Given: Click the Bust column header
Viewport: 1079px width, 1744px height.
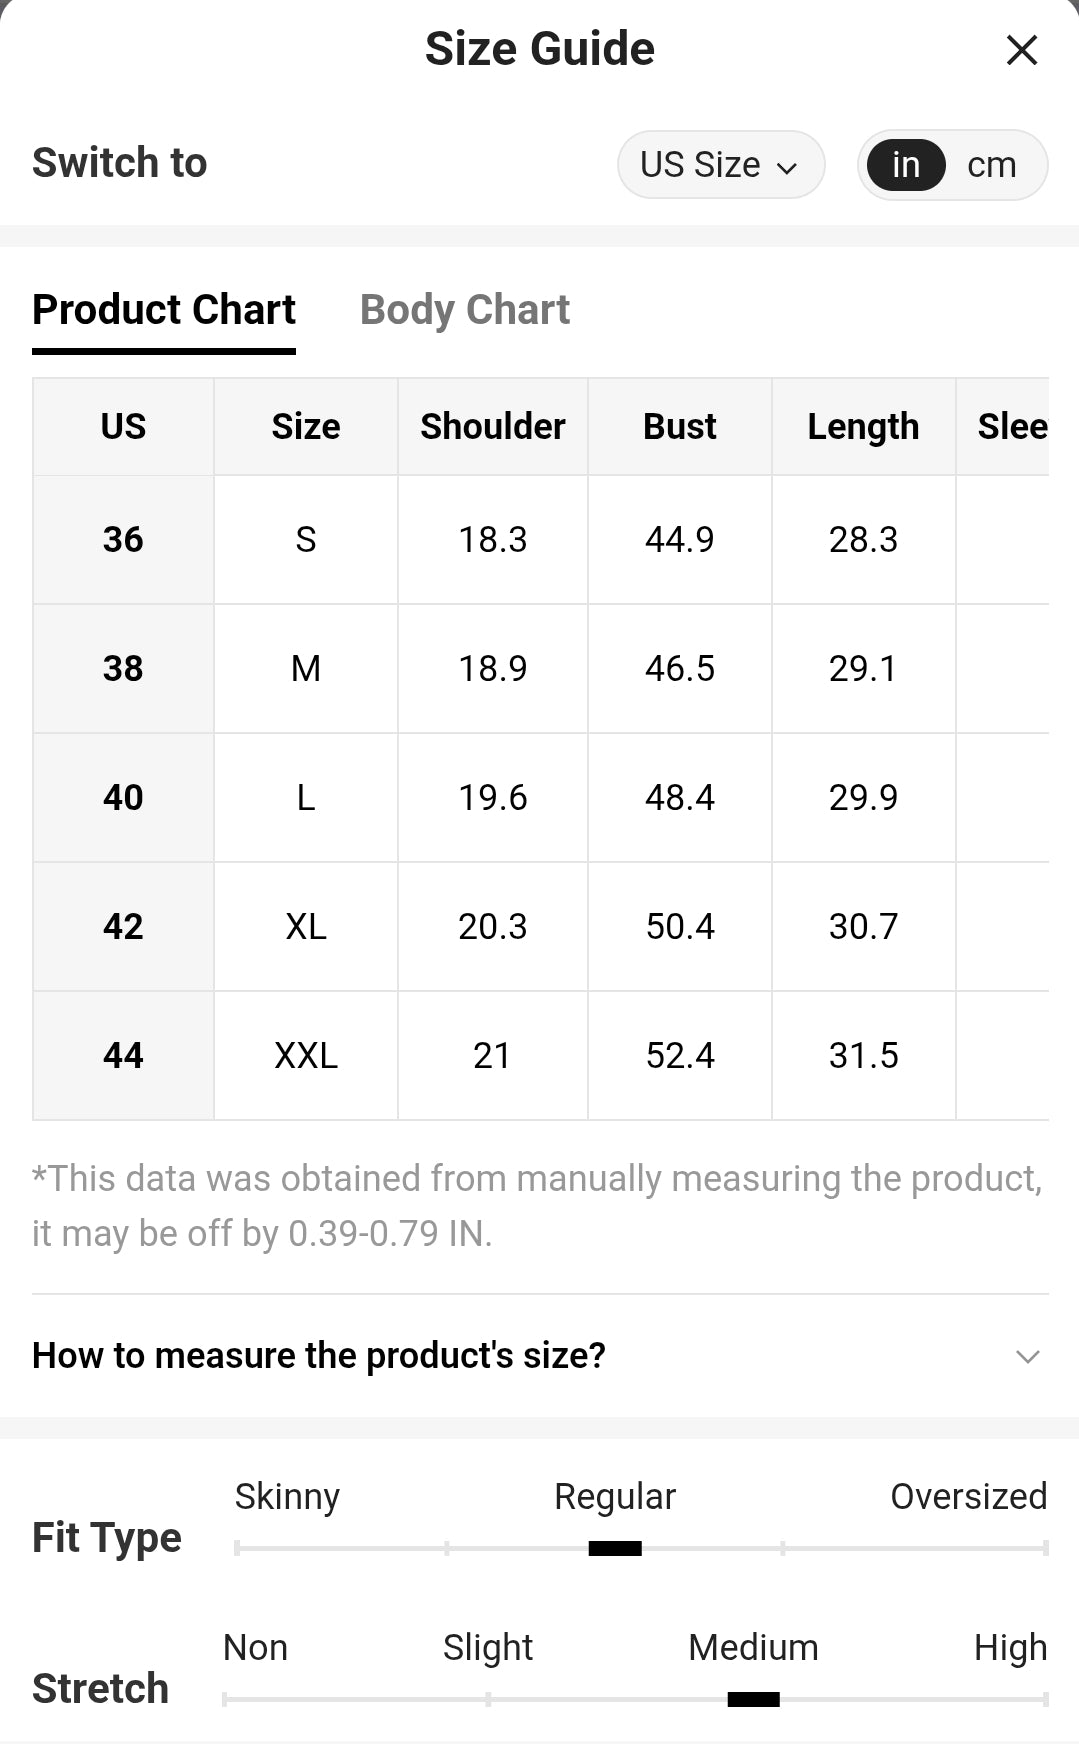Looking at the screenshot, I should [x=680, y=427].
